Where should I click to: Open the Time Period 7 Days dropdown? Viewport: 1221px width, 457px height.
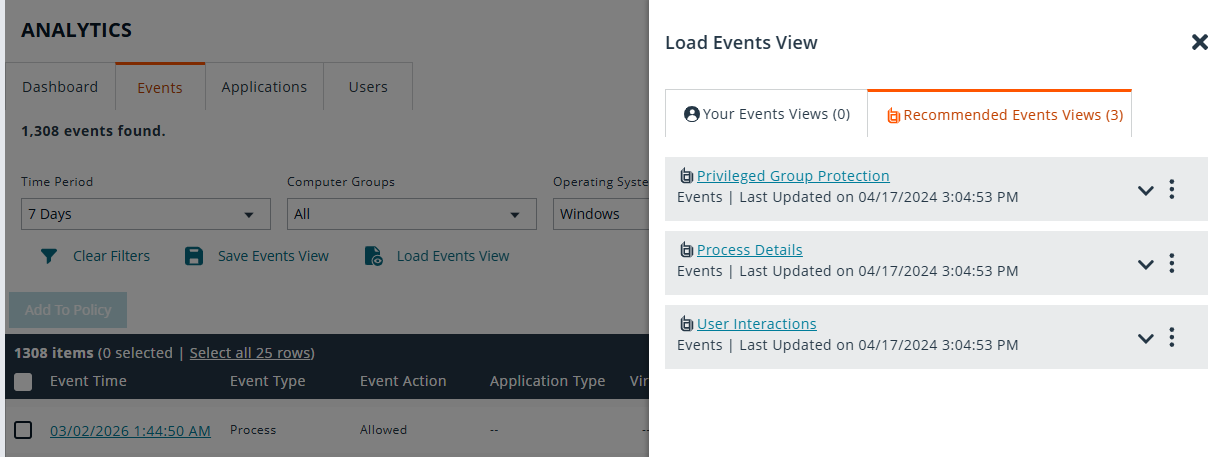pyautogui.click(x=146, y=214)
